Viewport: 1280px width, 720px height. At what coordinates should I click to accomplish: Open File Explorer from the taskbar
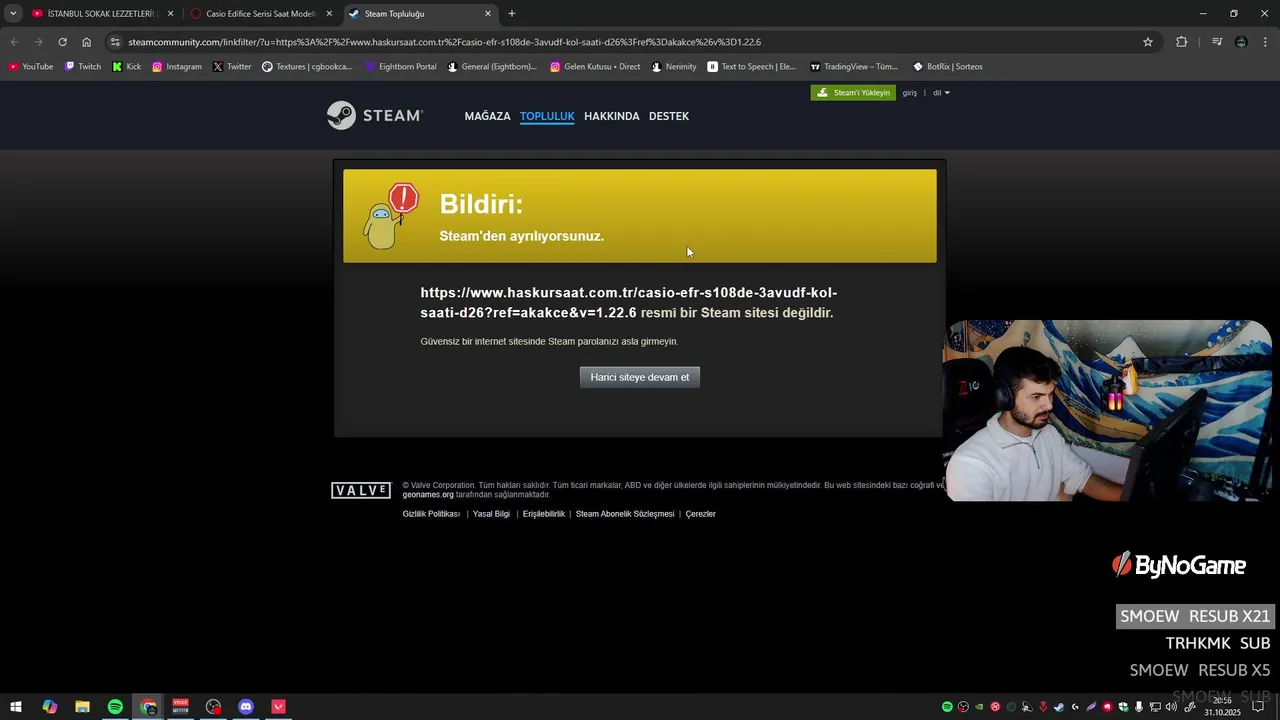(82, 707)
